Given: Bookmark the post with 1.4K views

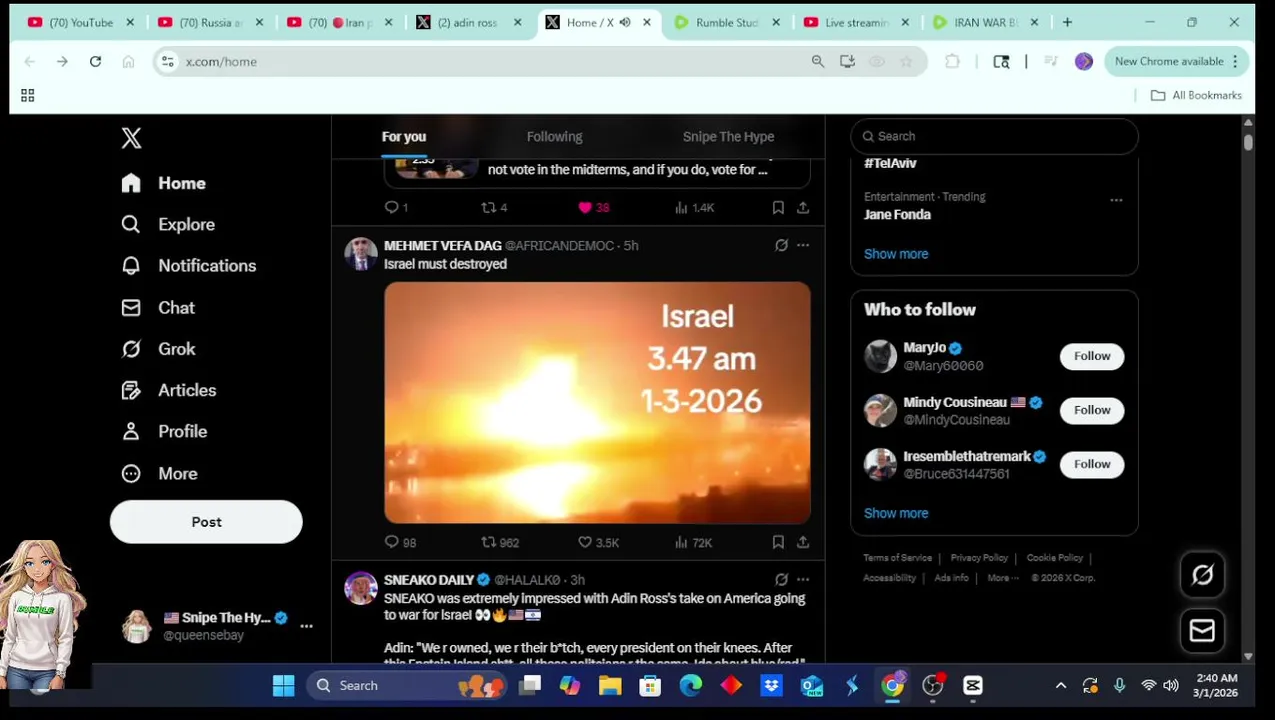Looking at the screenshot, I should 778,207.
